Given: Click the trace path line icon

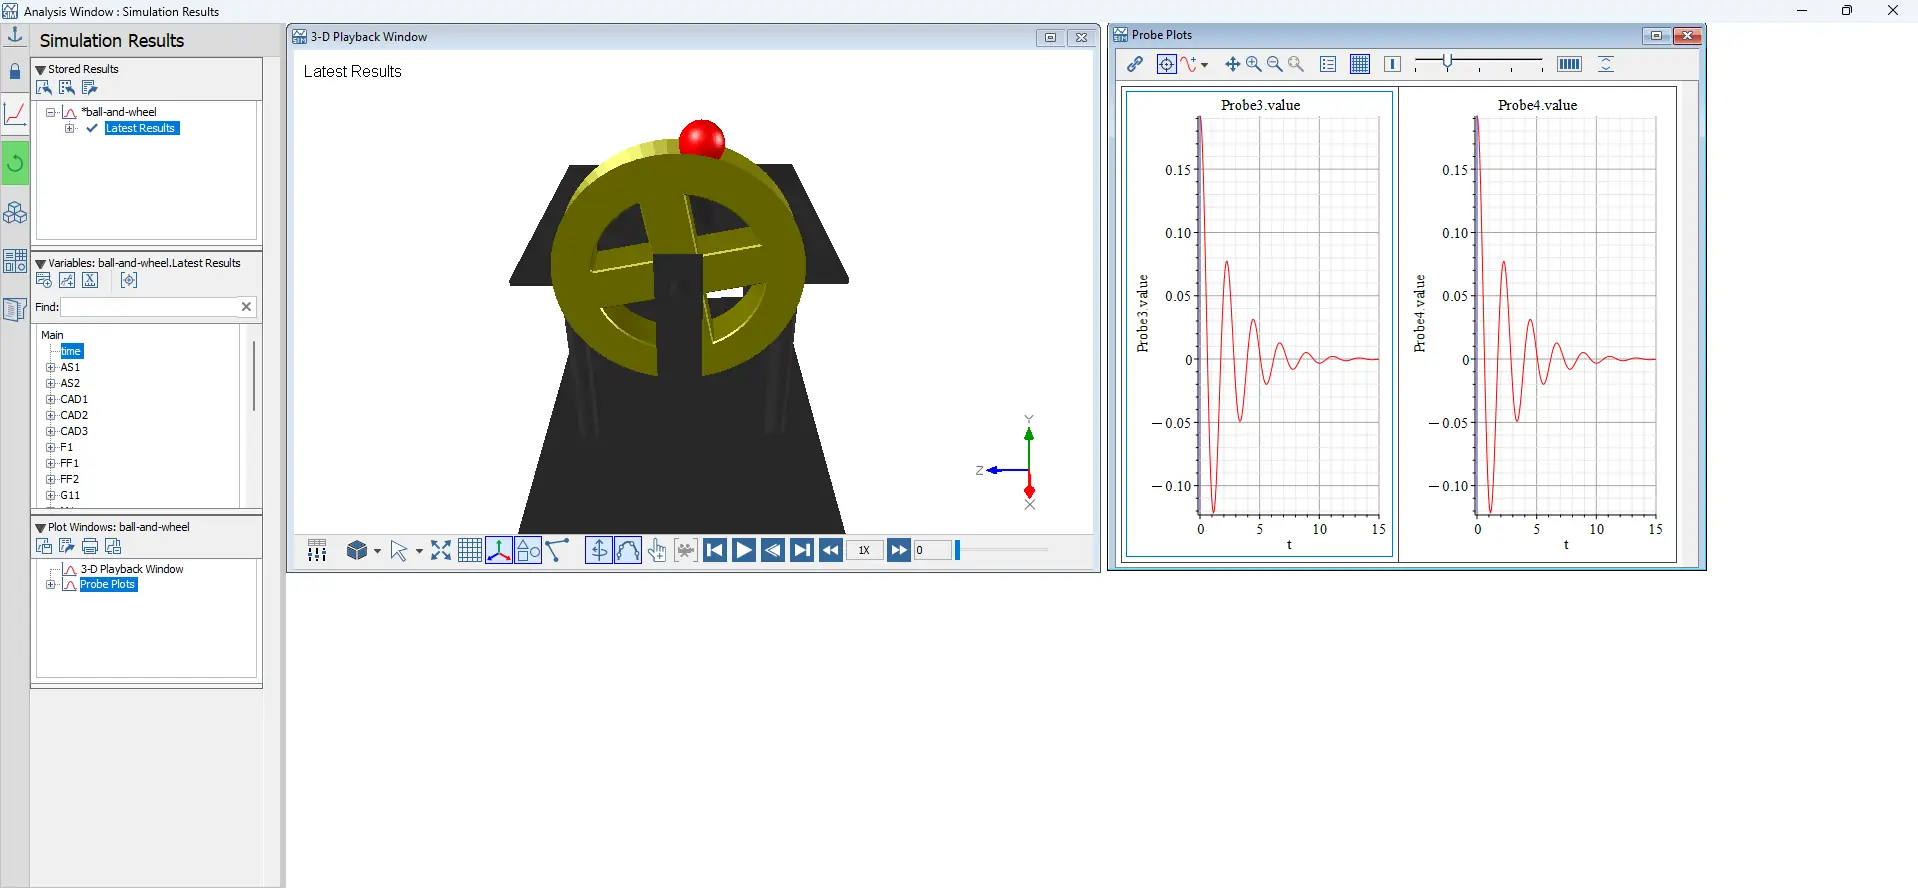Looking at the screenshot, I should (x=558, y=550).
